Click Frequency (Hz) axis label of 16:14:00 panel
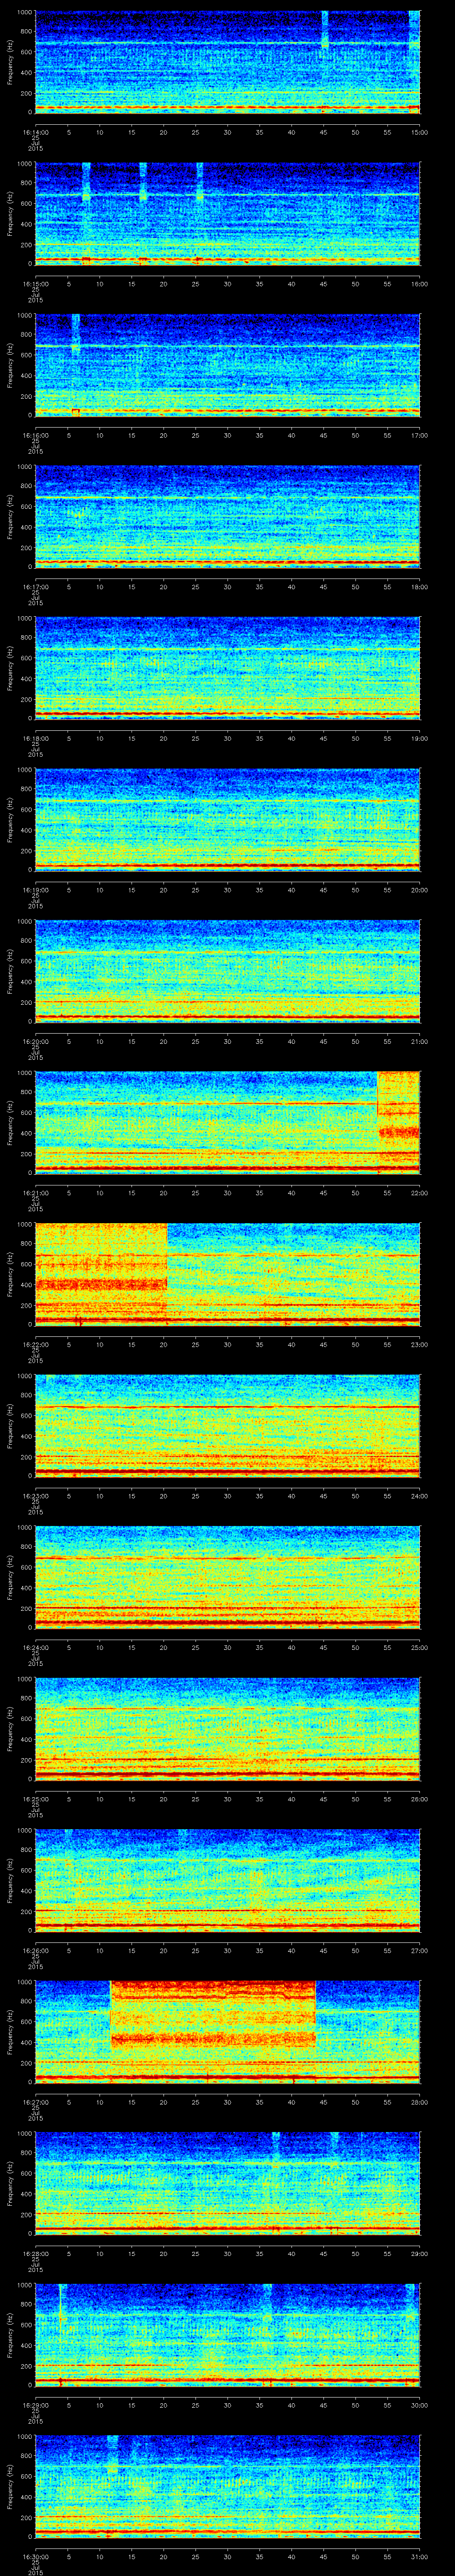The image size is (455, 2576). point(10,62)
